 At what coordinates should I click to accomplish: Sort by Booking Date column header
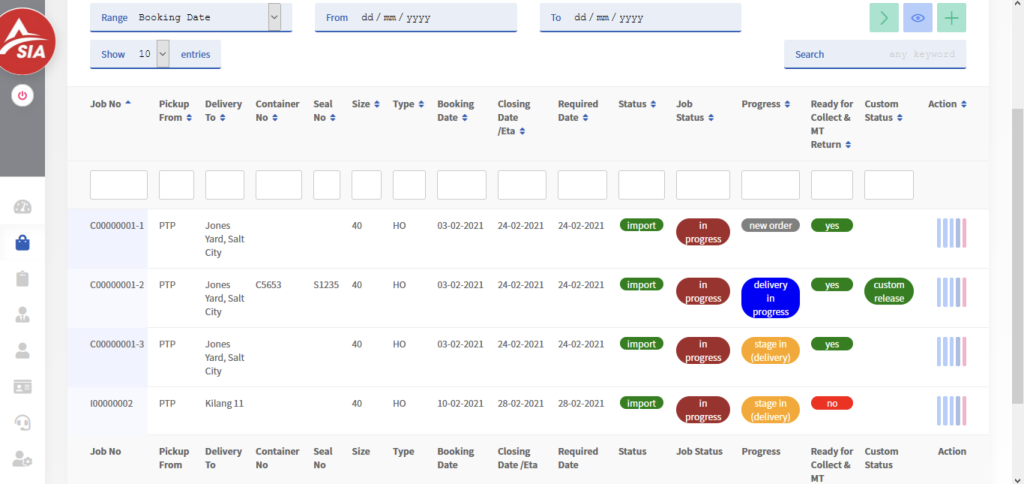tap(456, 110)
